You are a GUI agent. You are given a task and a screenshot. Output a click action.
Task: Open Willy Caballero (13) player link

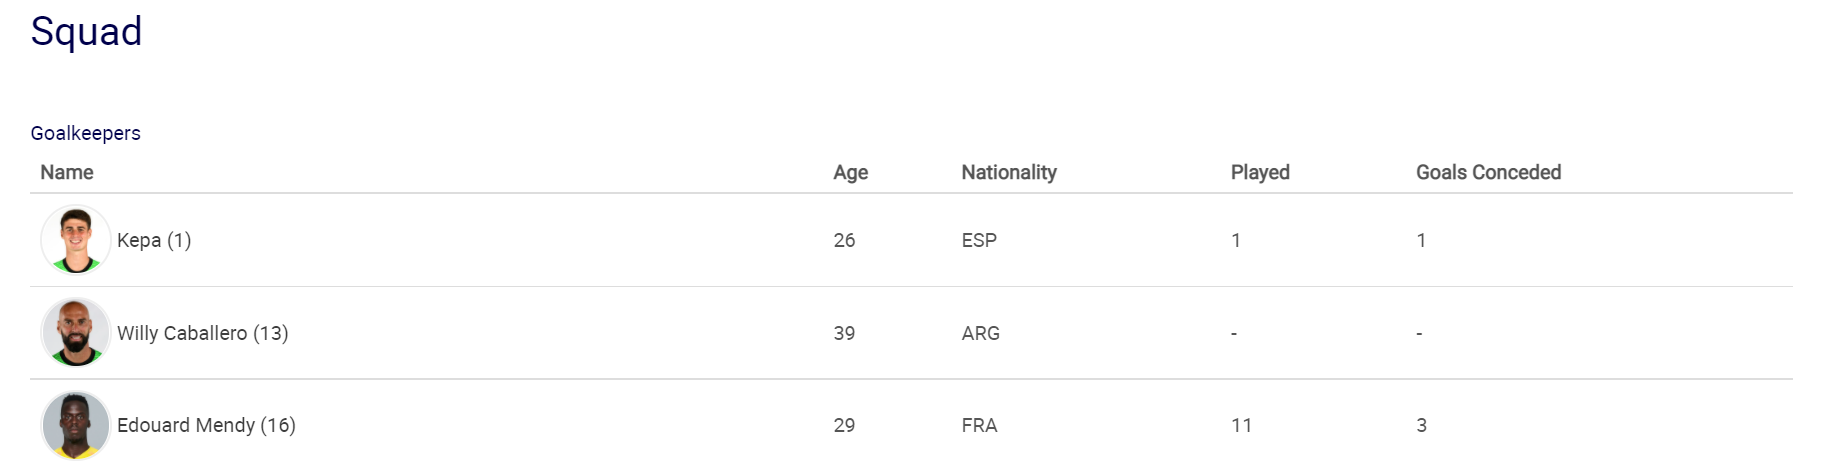tap(203, 333)
